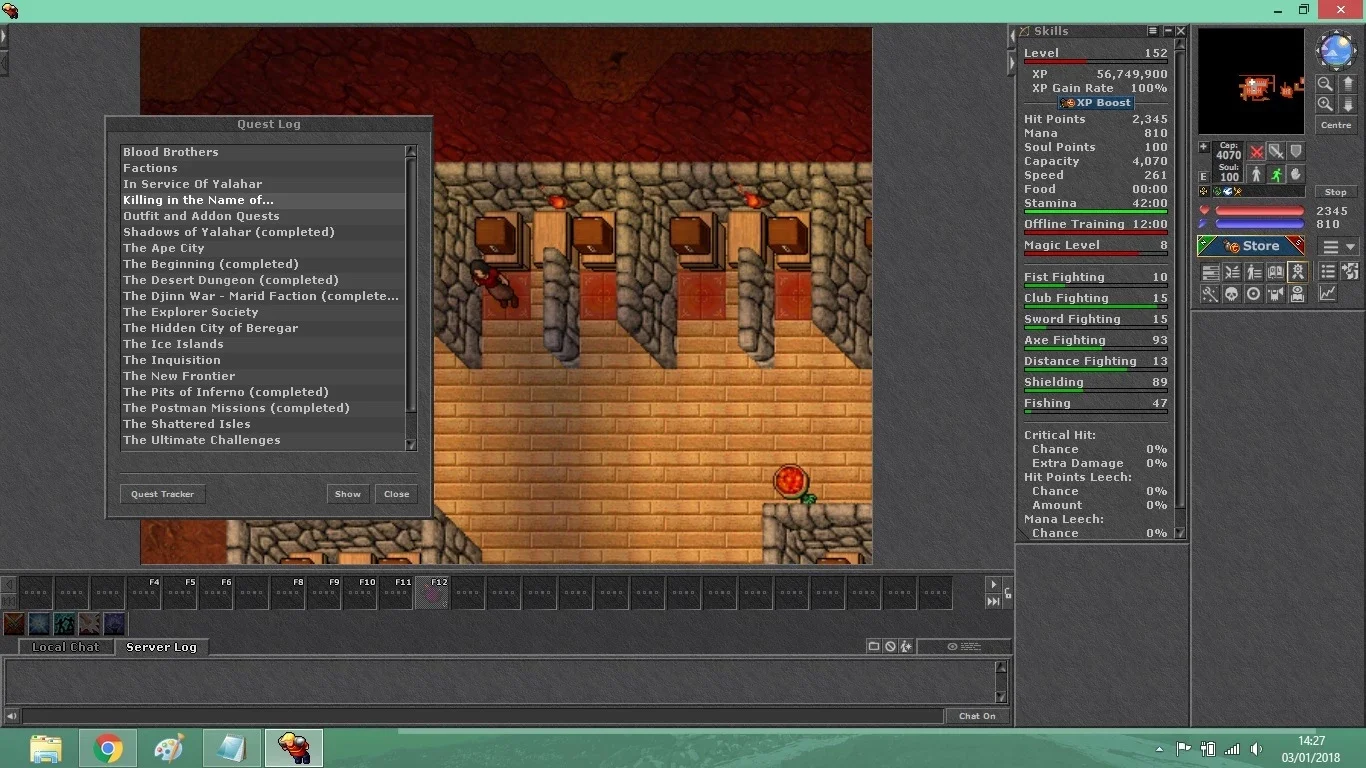Zoom out the minimap
The image size is (1366, 768).
pyautogui.click(x=1325, y=84)
